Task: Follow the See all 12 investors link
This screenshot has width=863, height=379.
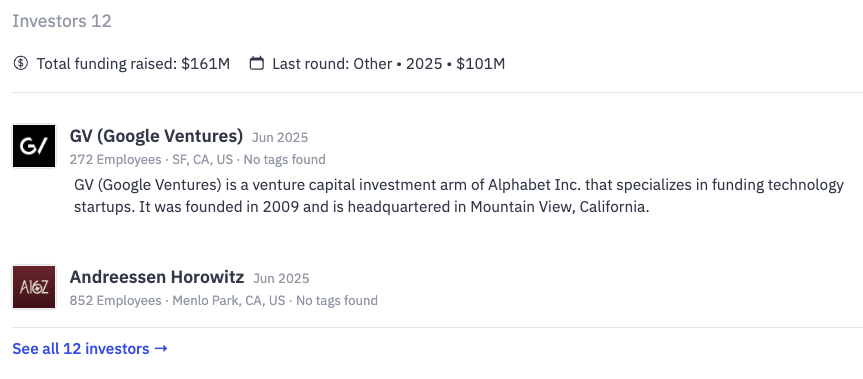Action: [x=90, y=349]
